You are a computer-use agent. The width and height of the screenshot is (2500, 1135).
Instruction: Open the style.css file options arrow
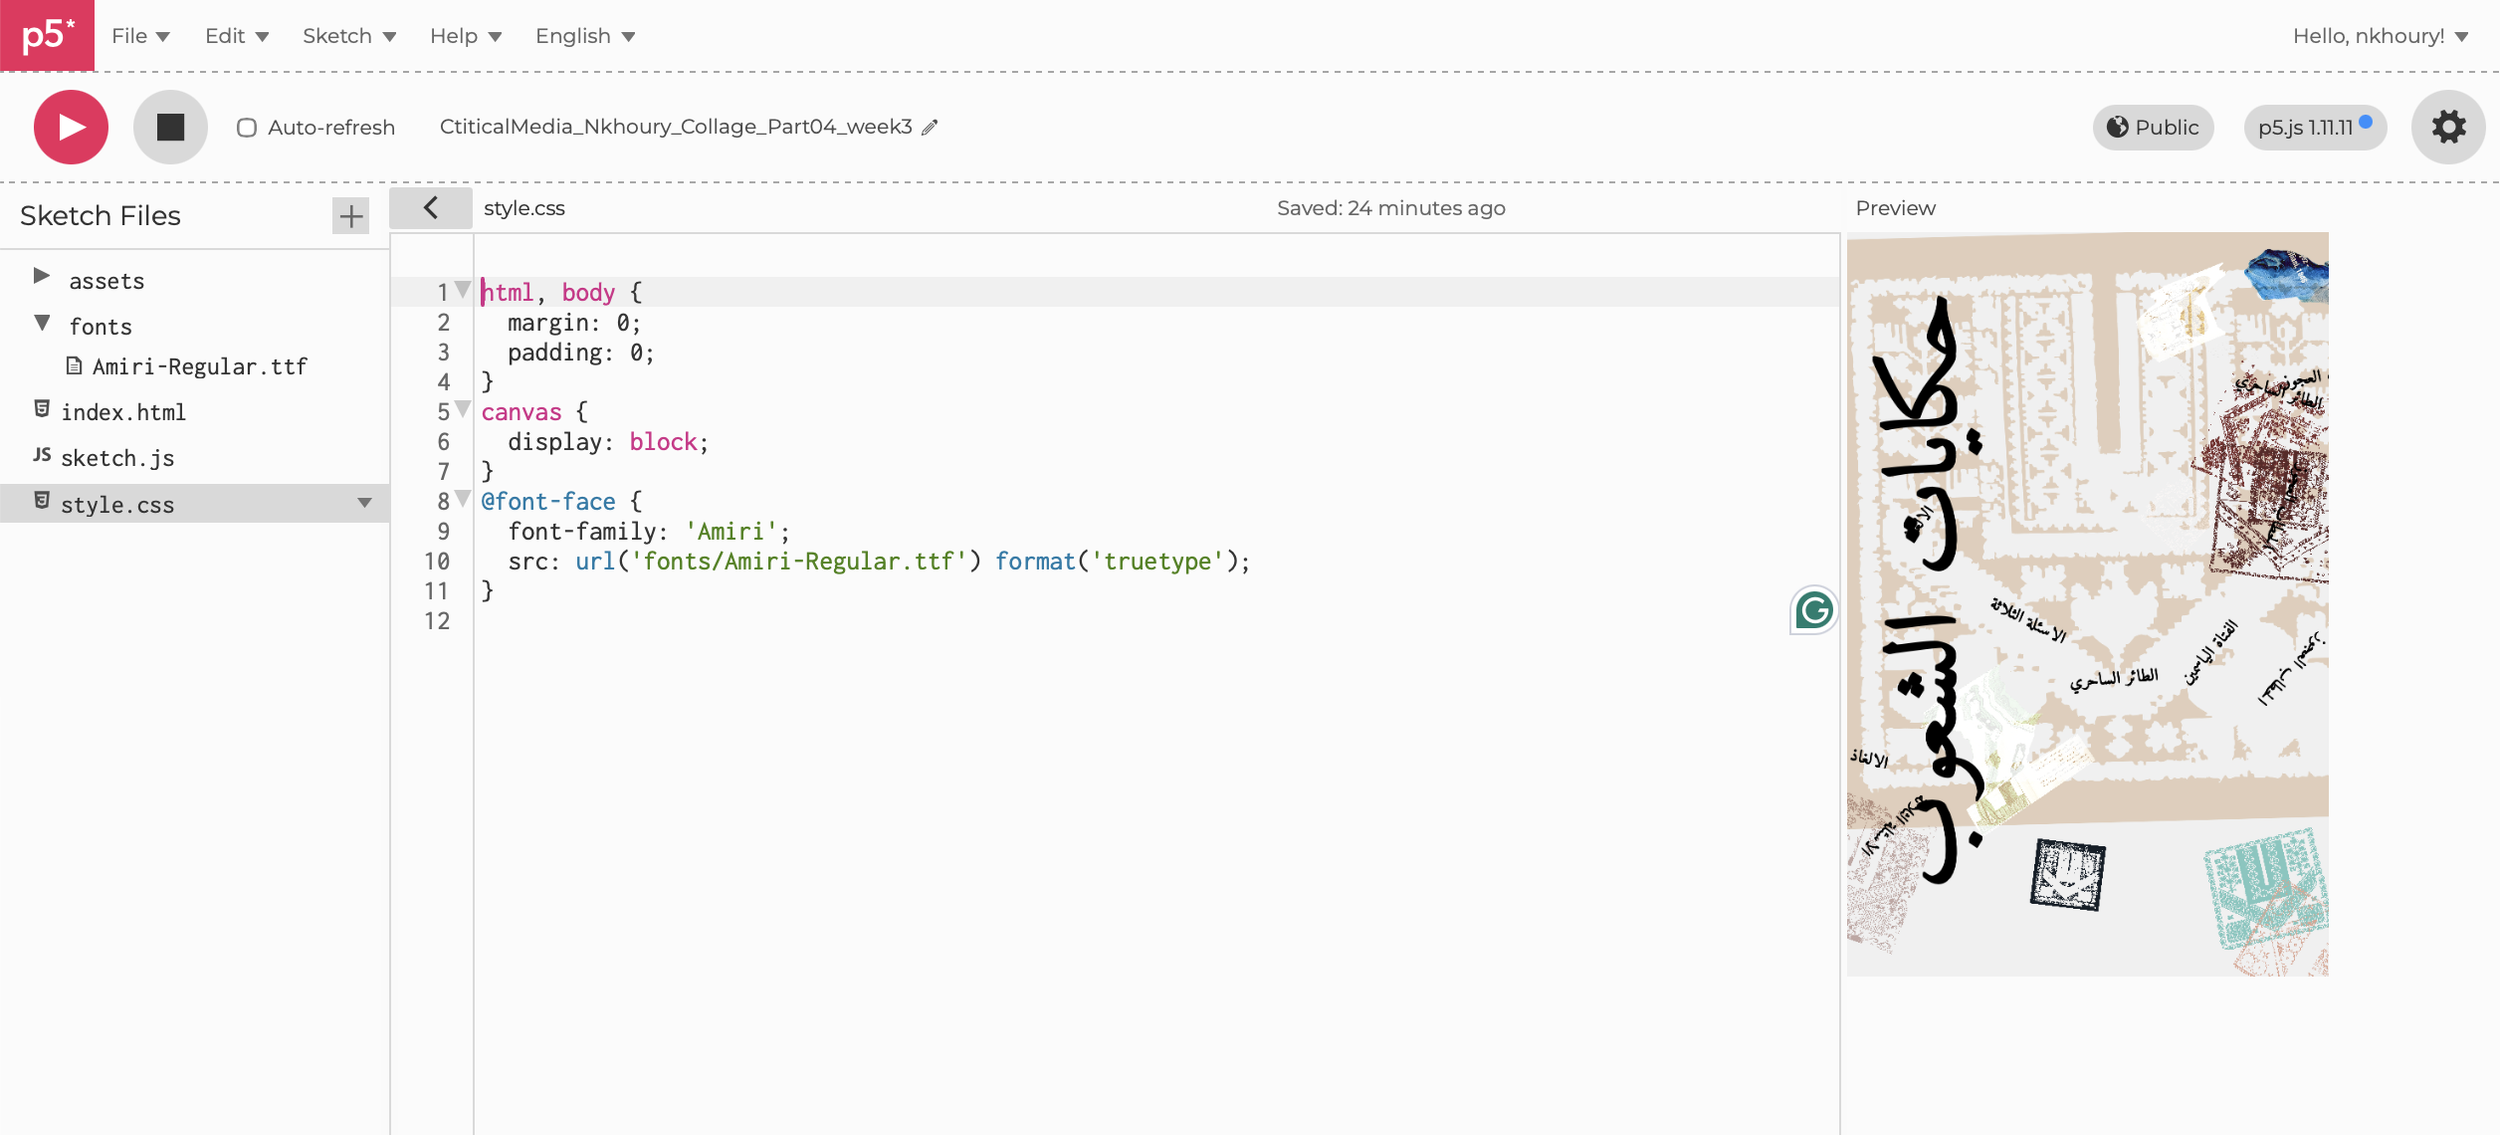point(365,503)
